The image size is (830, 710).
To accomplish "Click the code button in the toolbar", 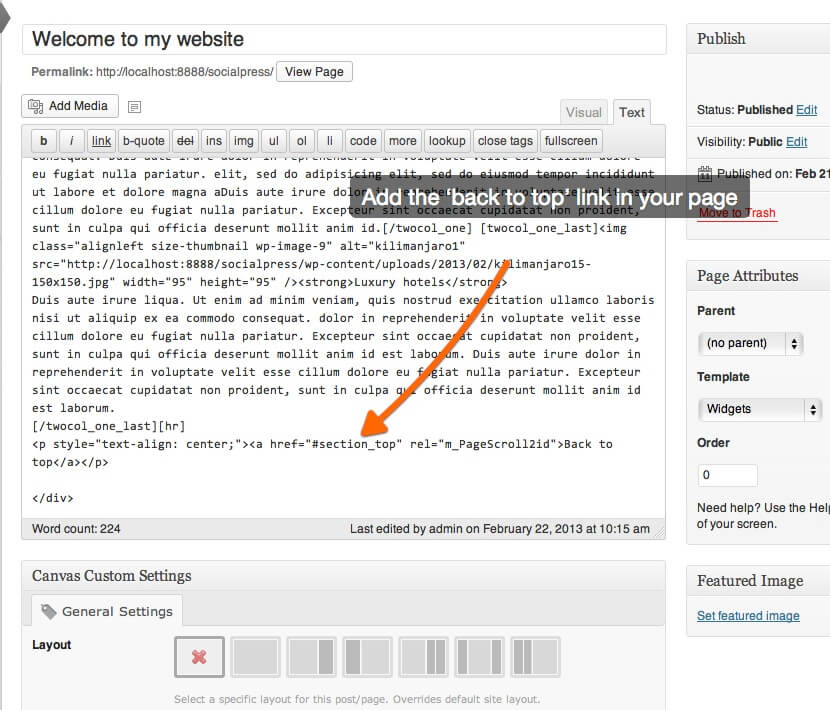I will 362,140.
